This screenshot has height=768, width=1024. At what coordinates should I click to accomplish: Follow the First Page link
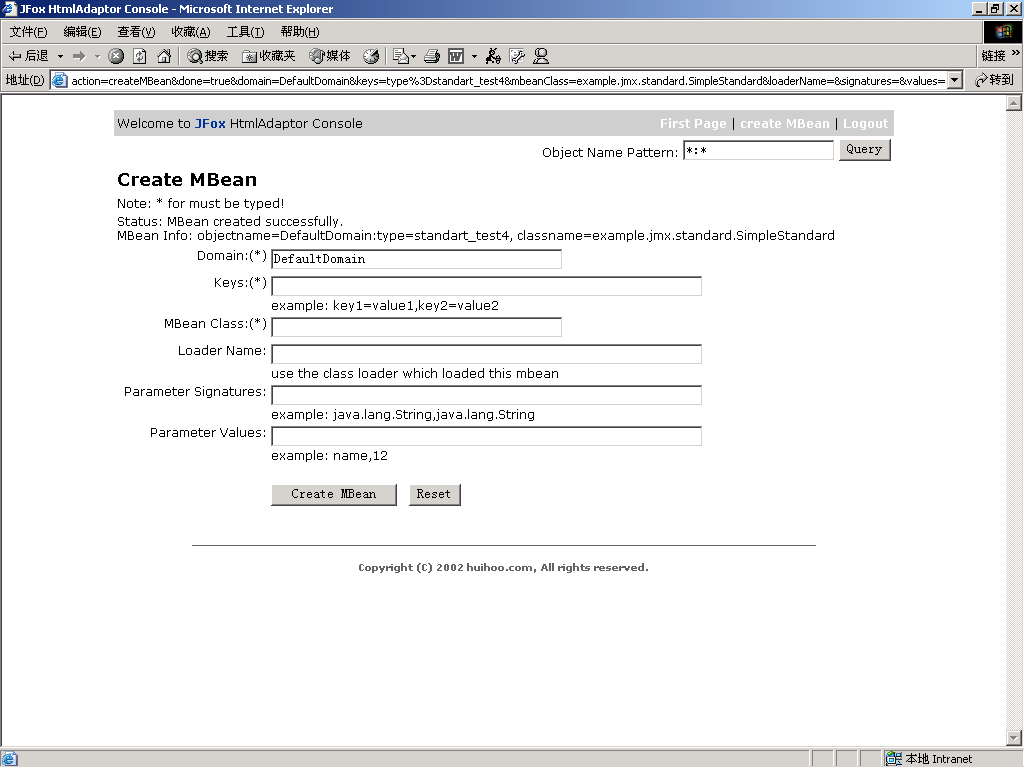coord(693,123)
